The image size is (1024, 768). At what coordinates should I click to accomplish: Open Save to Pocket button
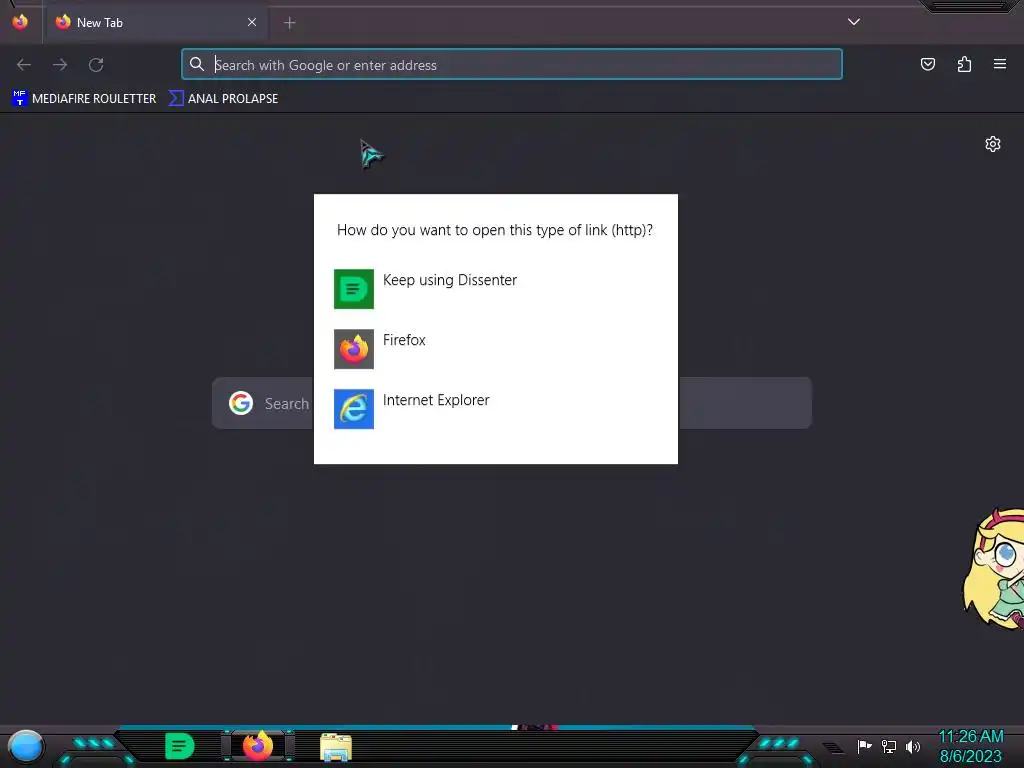pyautogui.click(x=928, y=64)
